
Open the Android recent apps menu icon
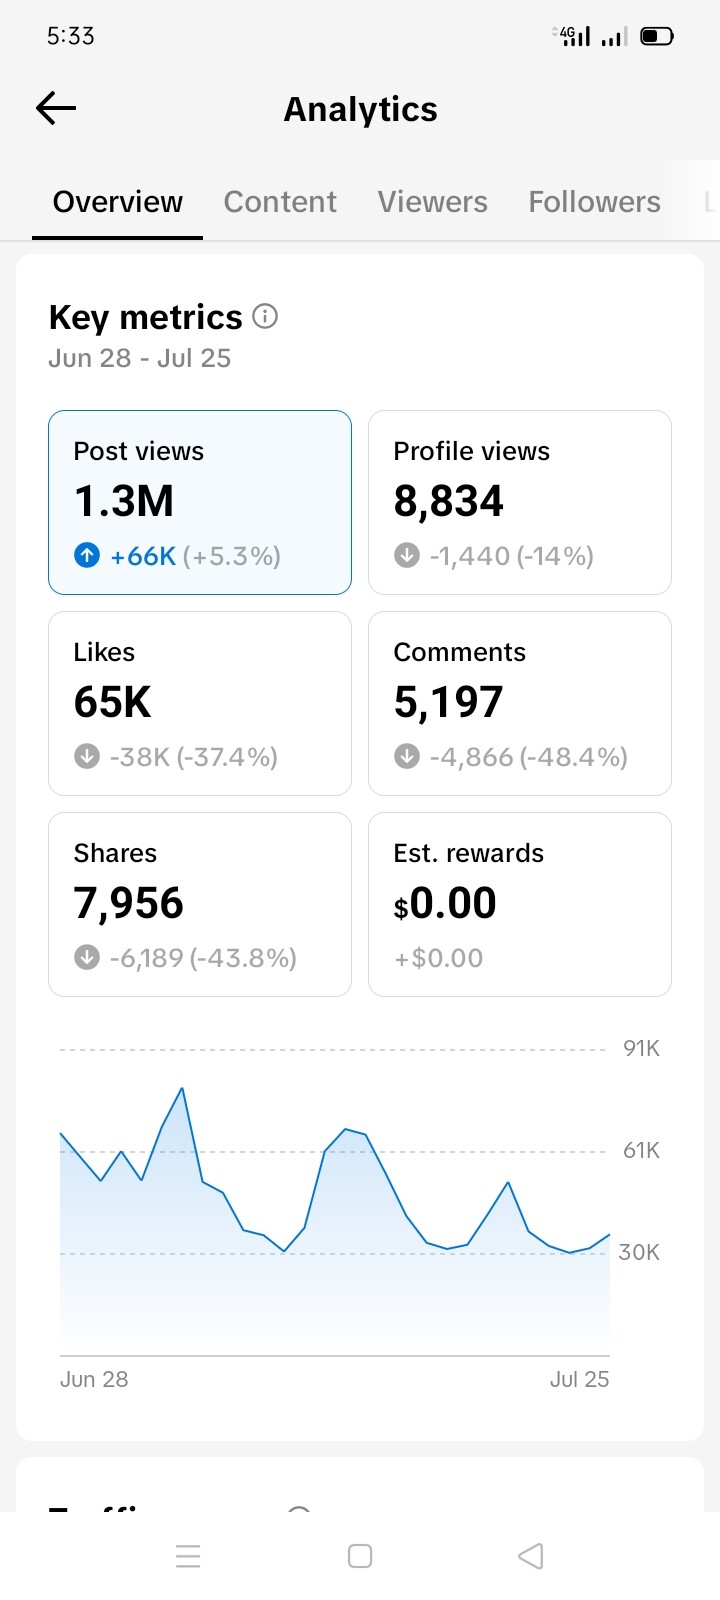(x=188, y=1556)
